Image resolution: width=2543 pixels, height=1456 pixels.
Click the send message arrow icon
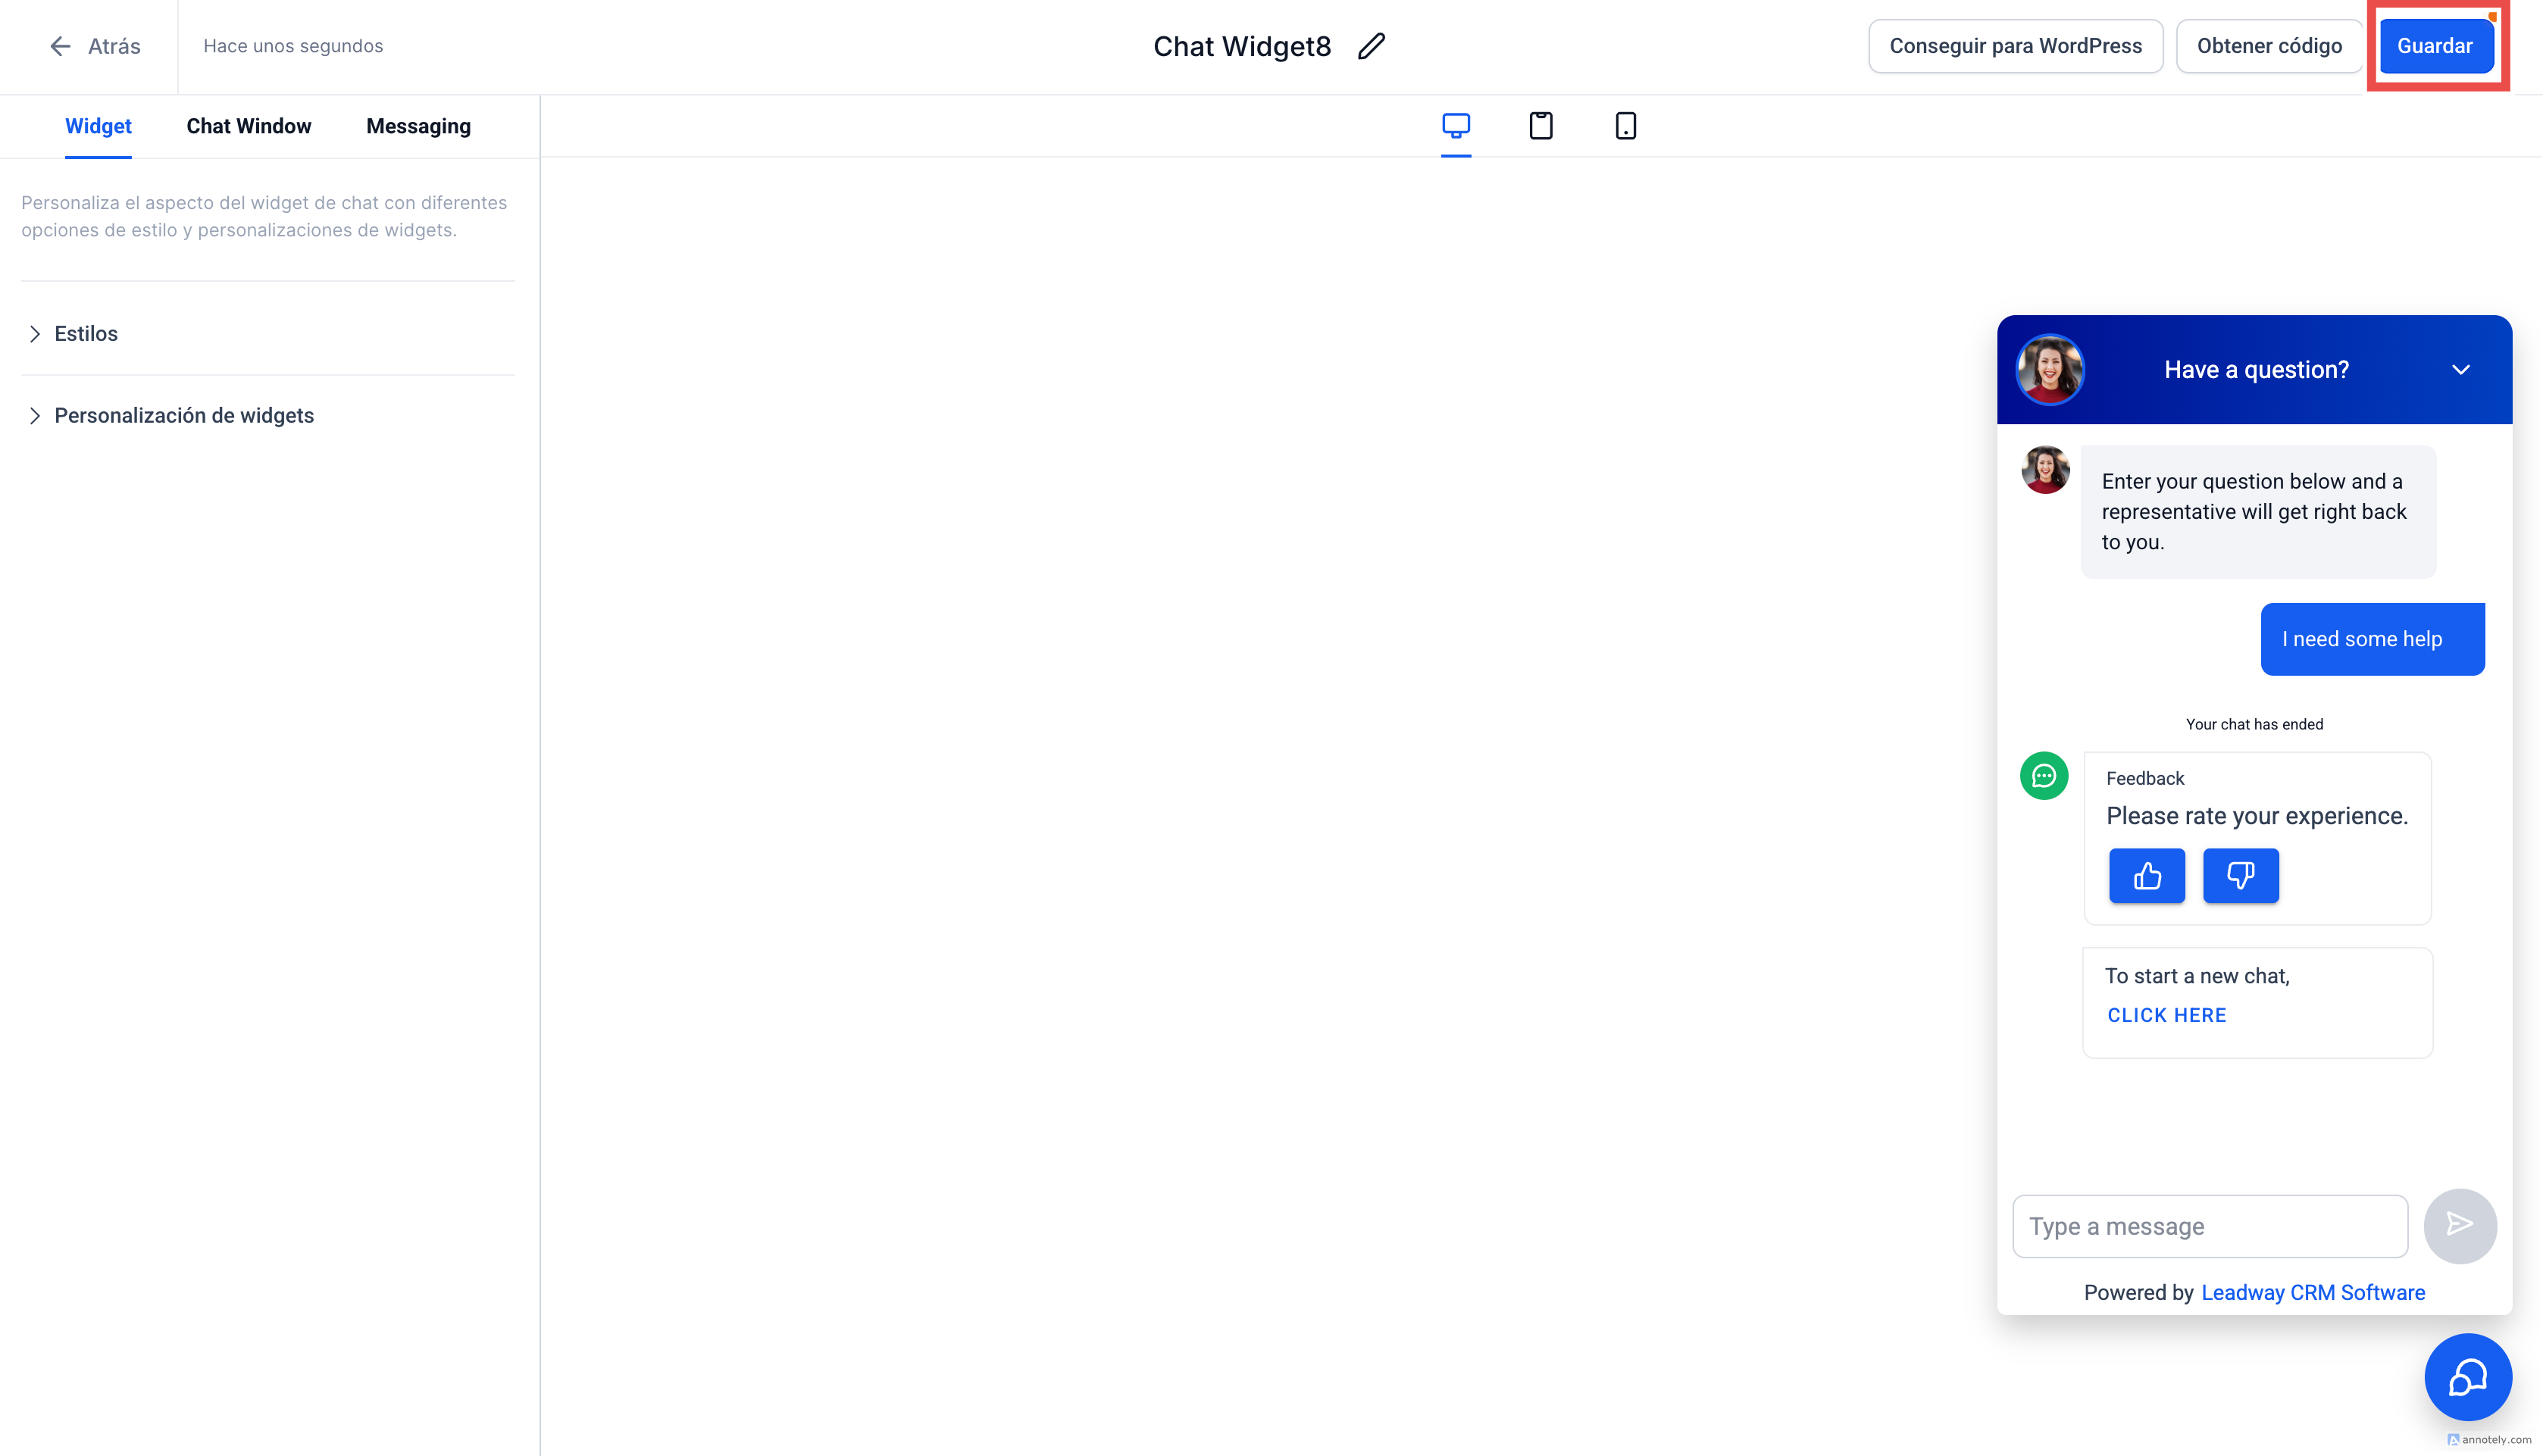pos(2459,1225)
